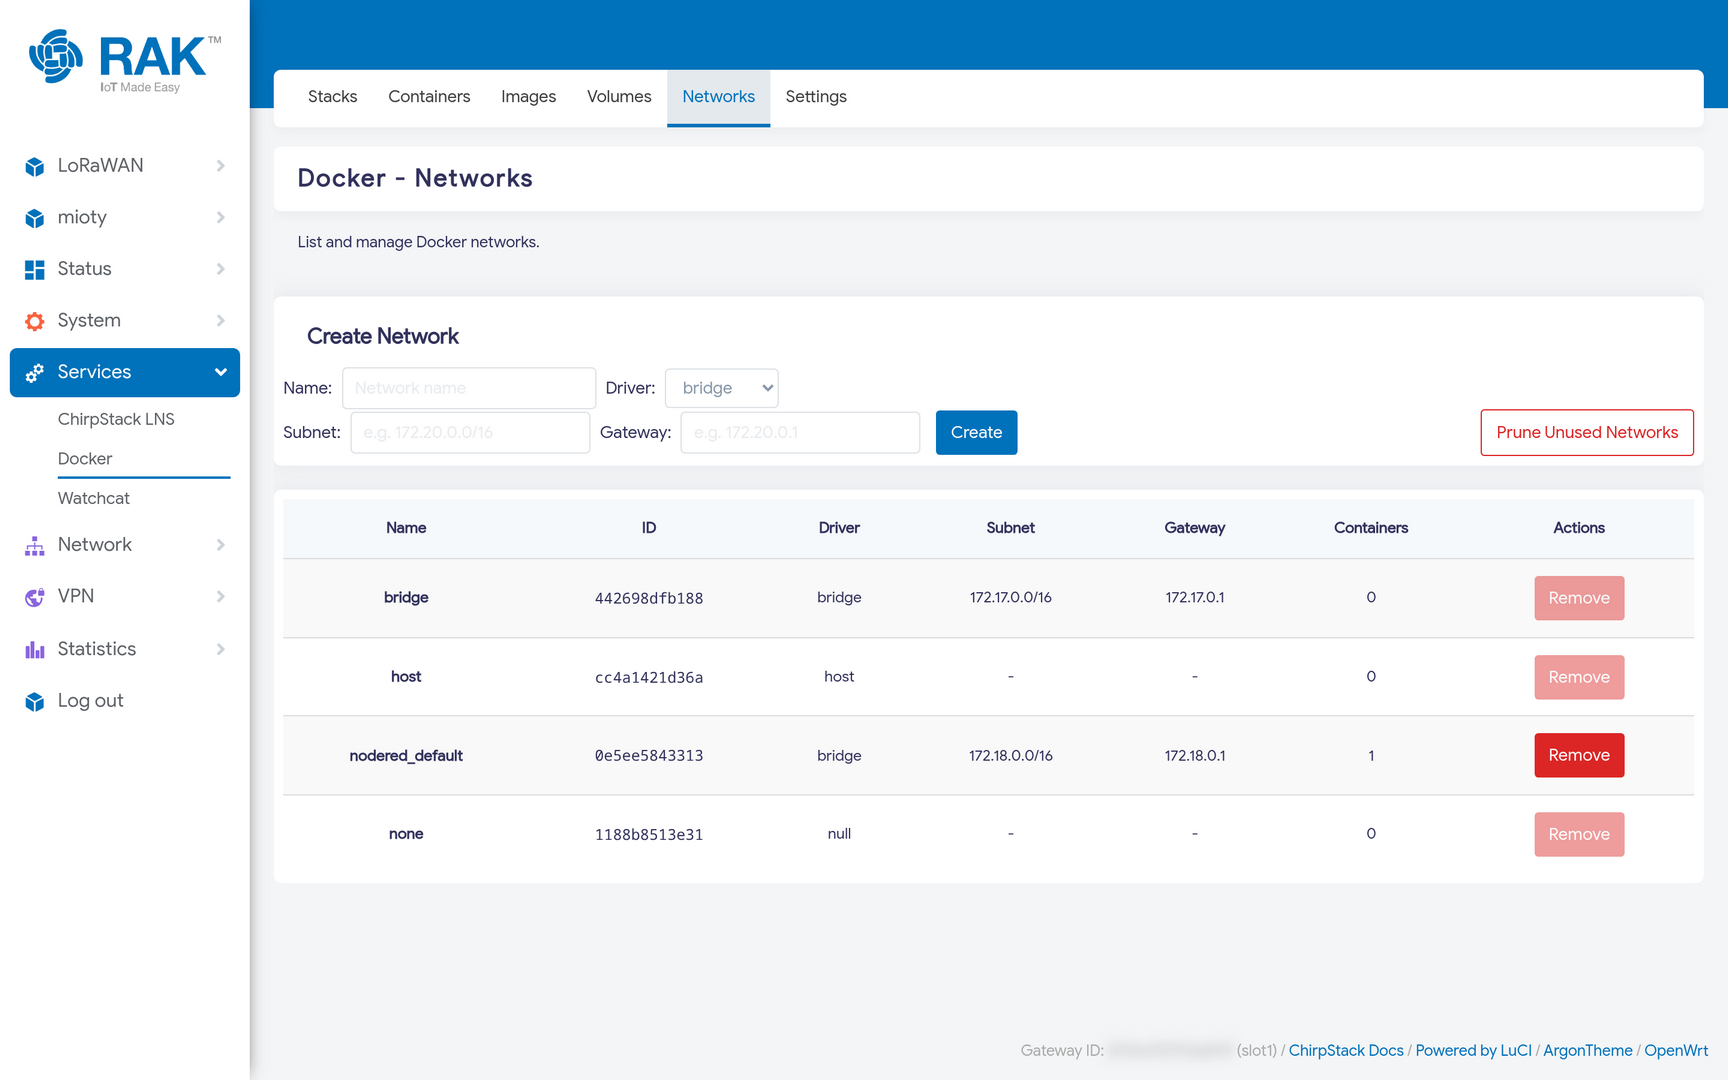Screen dimensions: 1728x1080
Task: Open Watchcat submenu item
Action: pyautogui.click(x=94, y=498)
